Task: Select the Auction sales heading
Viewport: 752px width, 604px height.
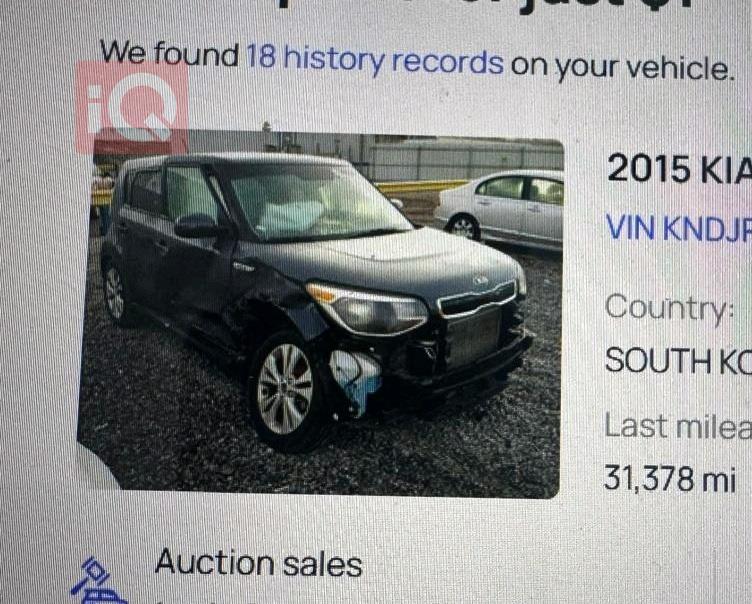Action: 258,562
